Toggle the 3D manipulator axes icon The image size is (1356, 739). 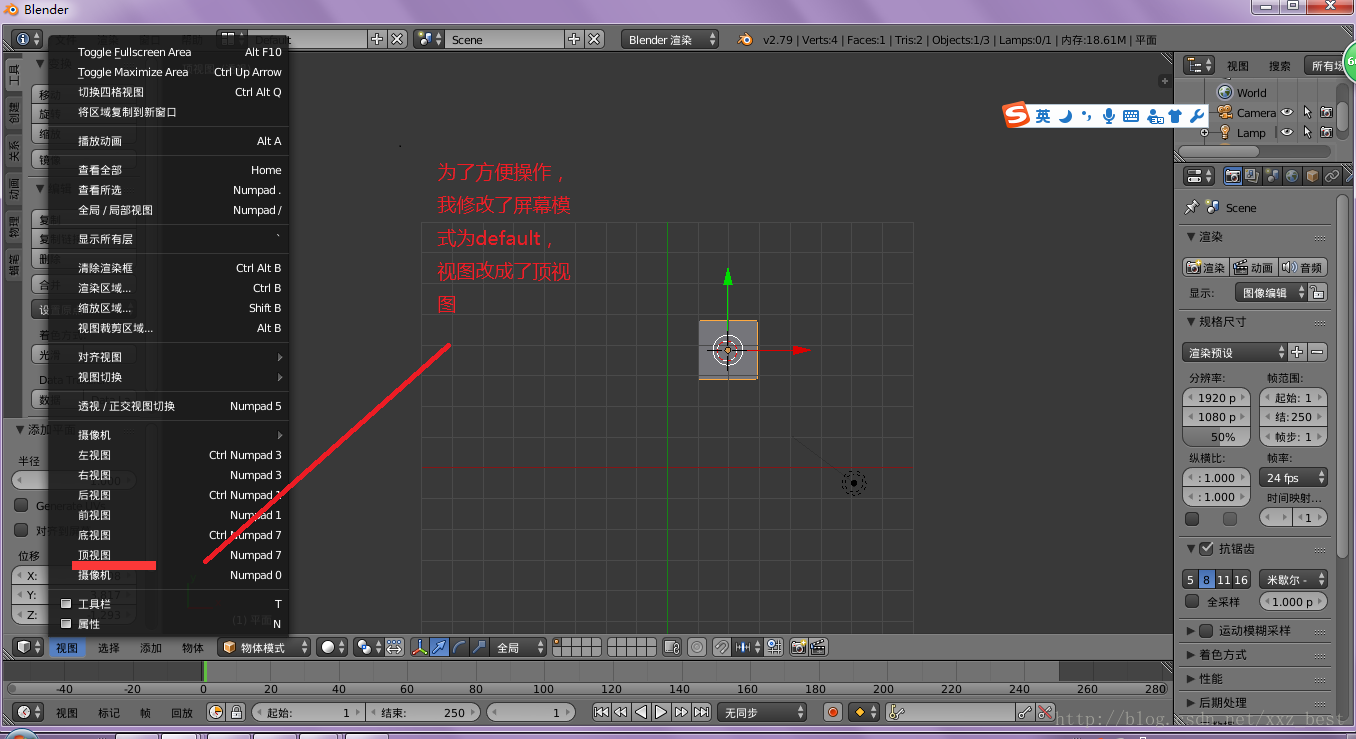pyautogui.click(x=420, y=648)
